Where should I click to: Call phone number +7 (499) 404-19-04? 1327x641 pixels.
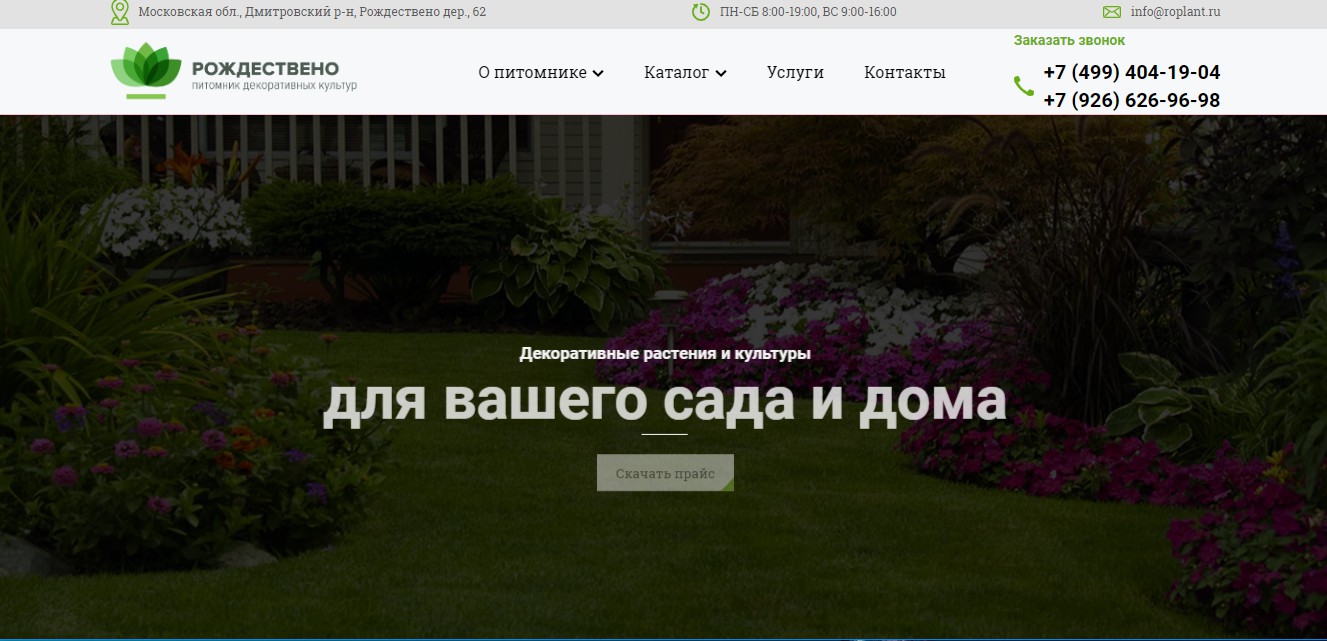tap(1132, 72)
